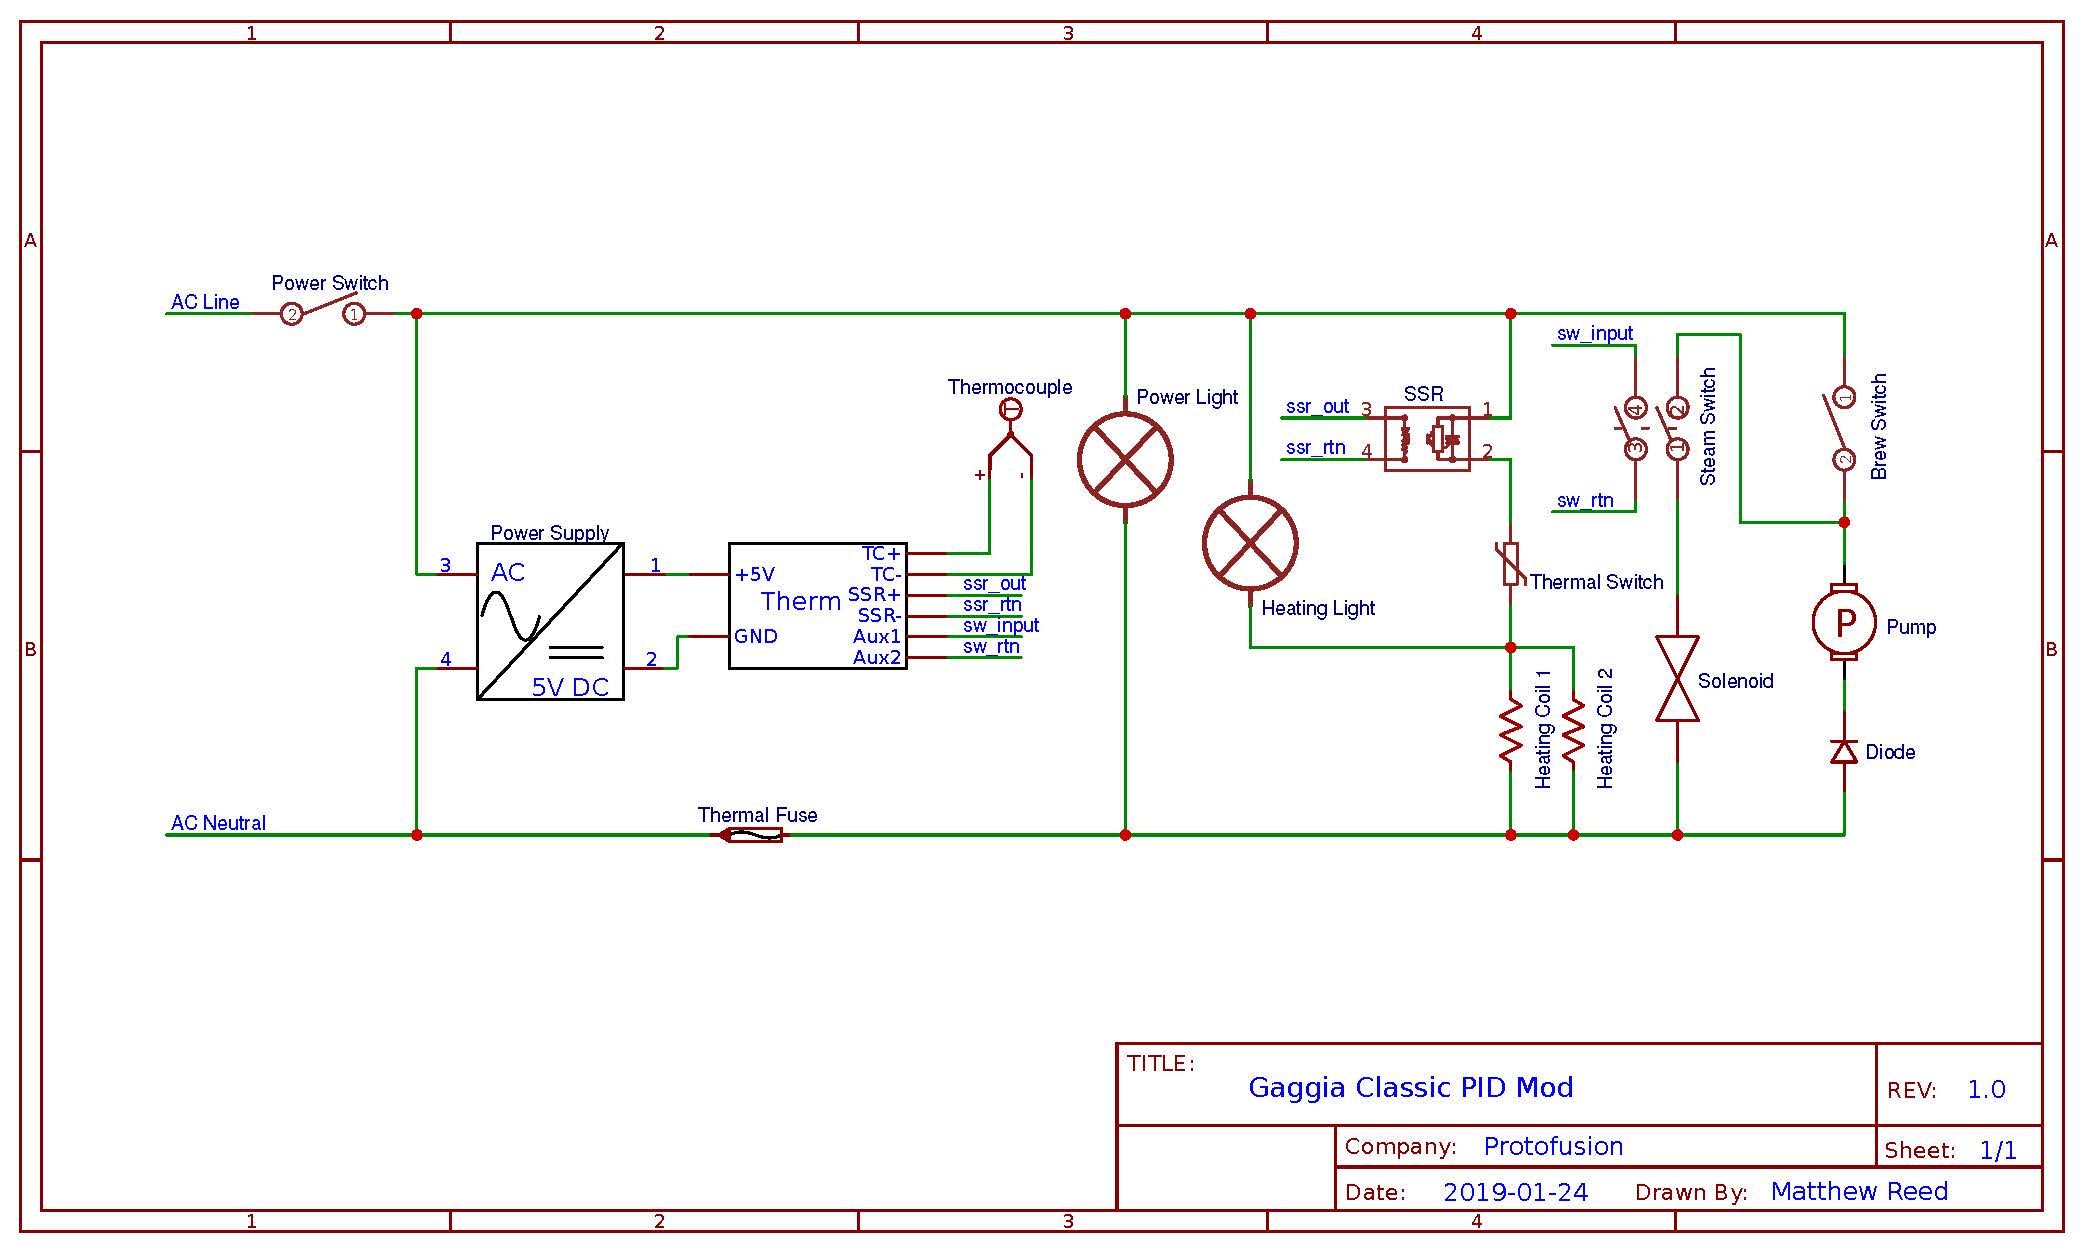Click the sw_rtn net label beside Aux2
The image size is (2084, 1253).
(x=991, y=646)
